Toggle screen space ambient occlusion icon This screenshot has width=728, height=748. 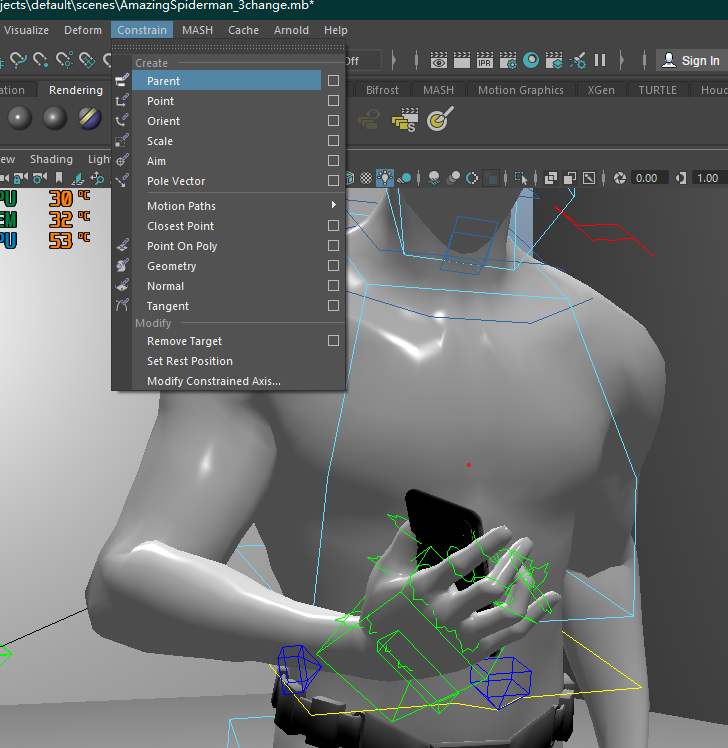pyautogui.click(x=434, y=178)
